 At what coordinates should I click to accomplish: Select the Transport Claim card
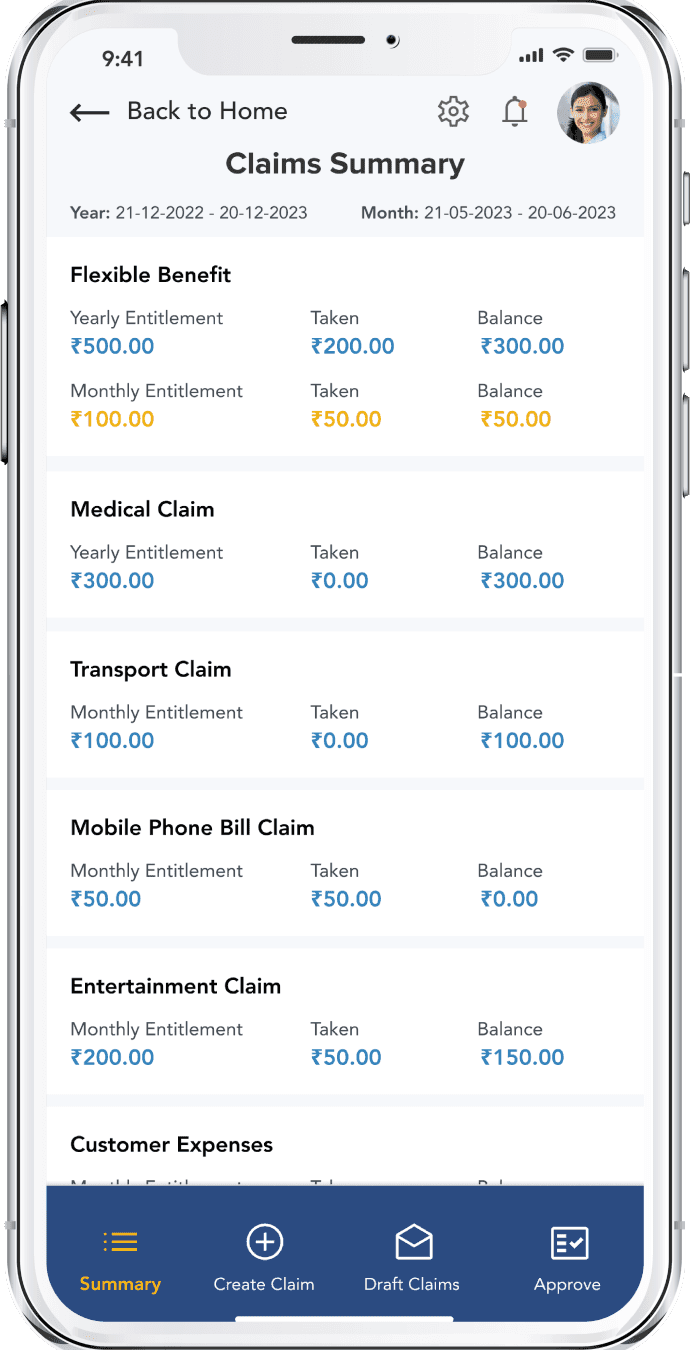(x=345, y=705)
